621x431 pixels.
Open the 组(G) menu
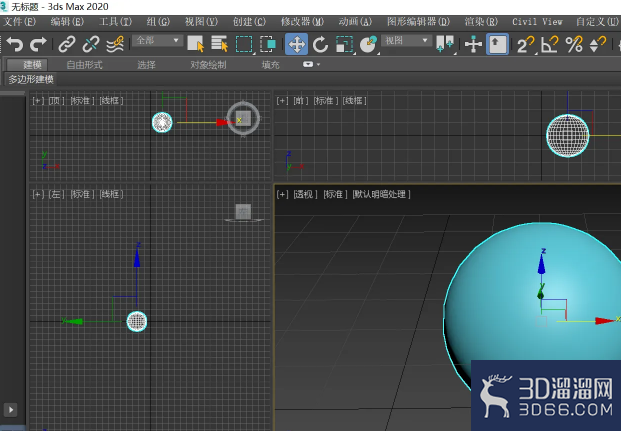click(x=158, y=22)
